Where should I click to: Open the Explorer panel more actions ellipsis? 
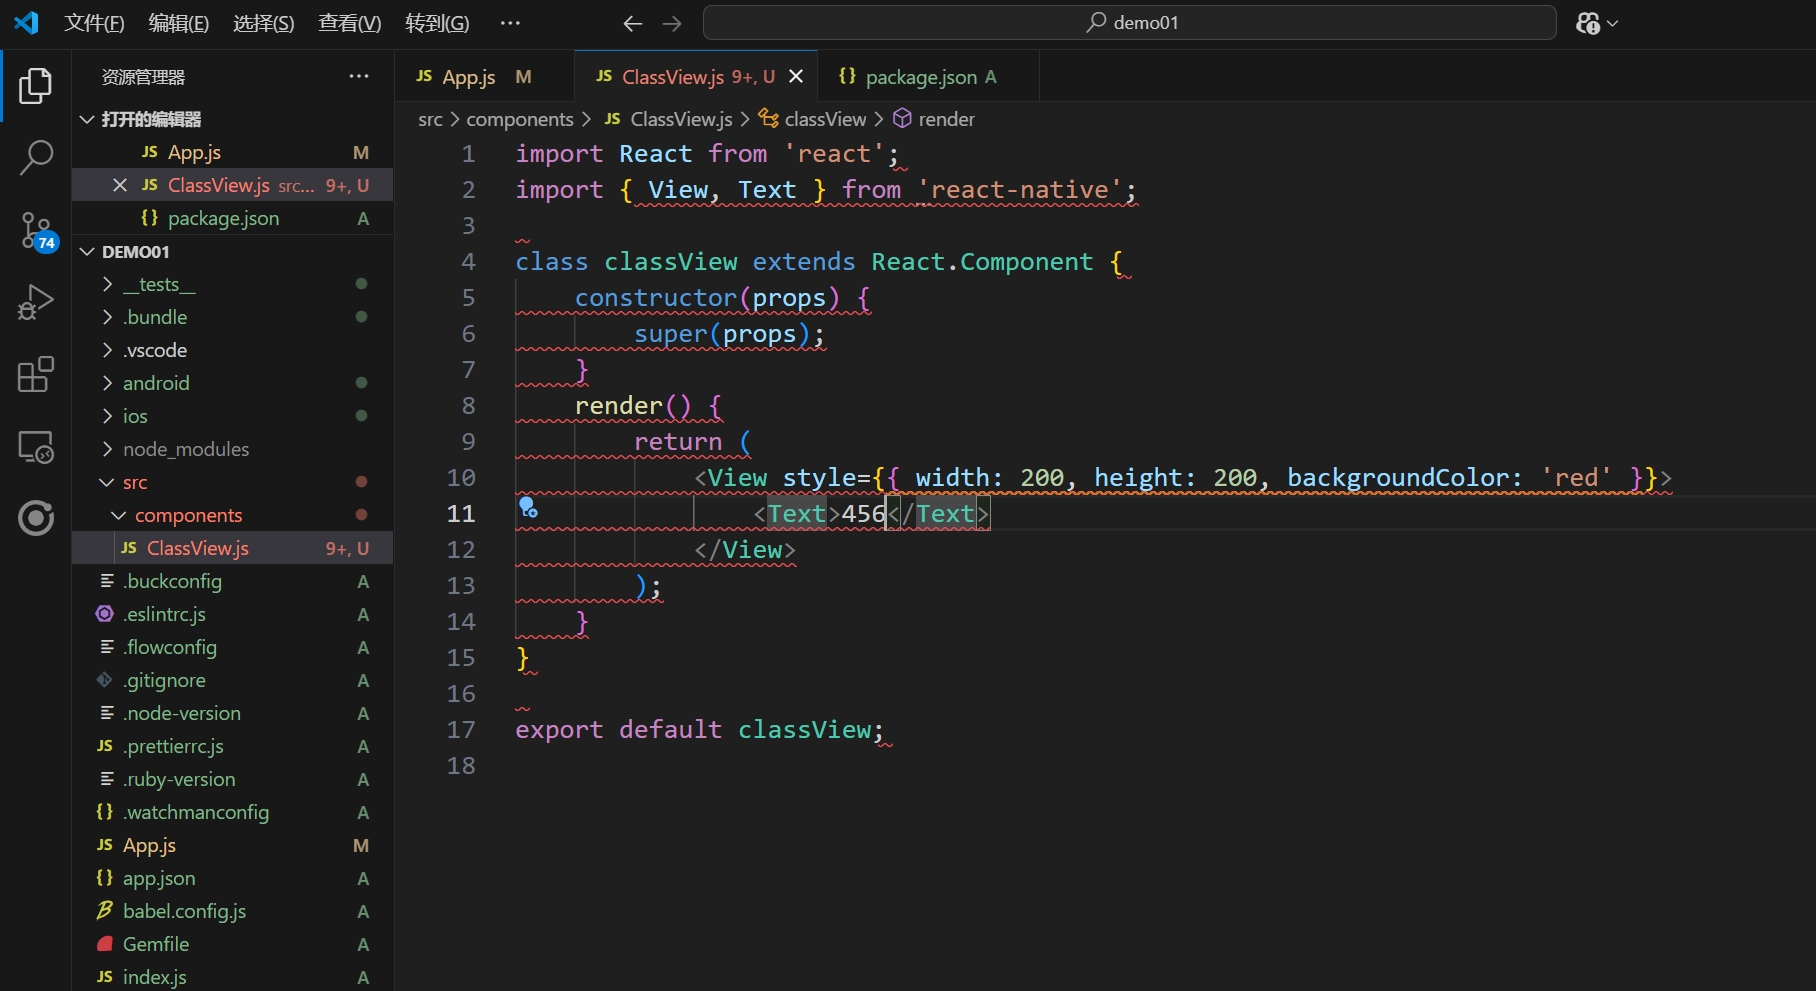(359, 77)
